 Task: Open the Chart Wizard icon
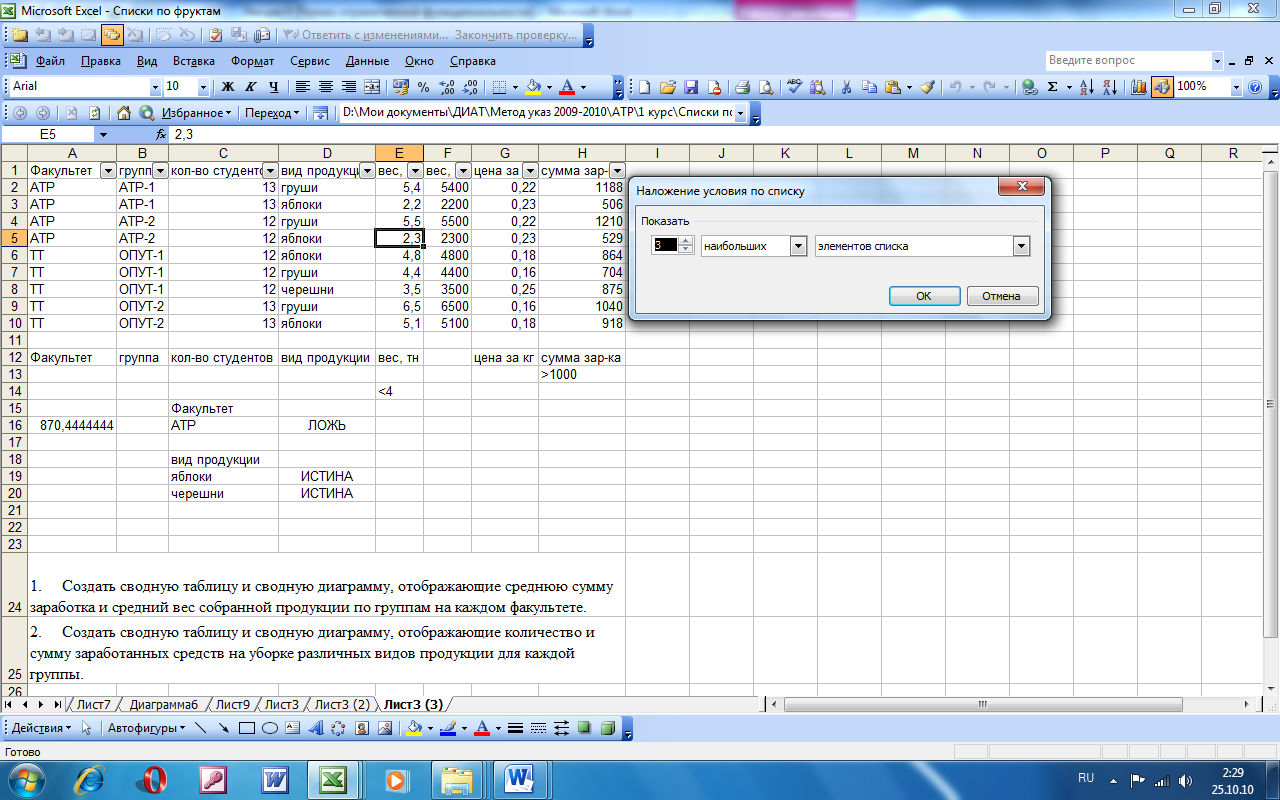pos(1138,87)
